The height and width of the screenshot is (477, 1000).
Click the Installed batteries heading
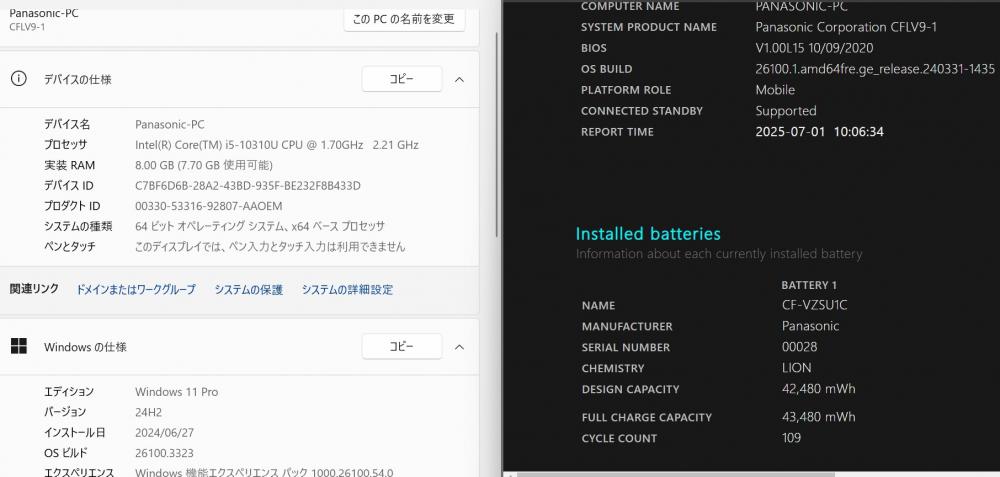[648, 233]
